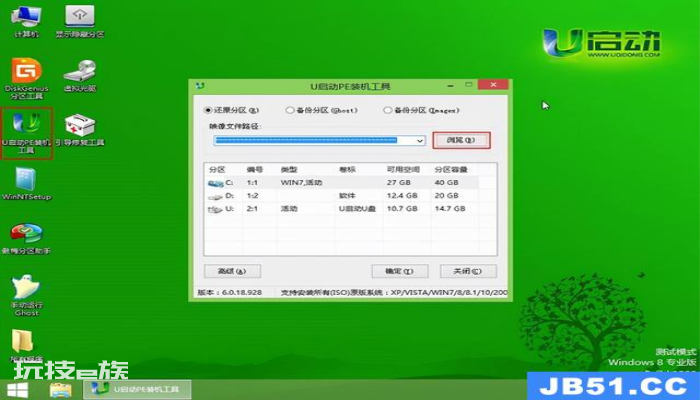The height and width of the screenshot is (400, 700).
Task: Click the 分区容量 column header
Action: (451, 170)
